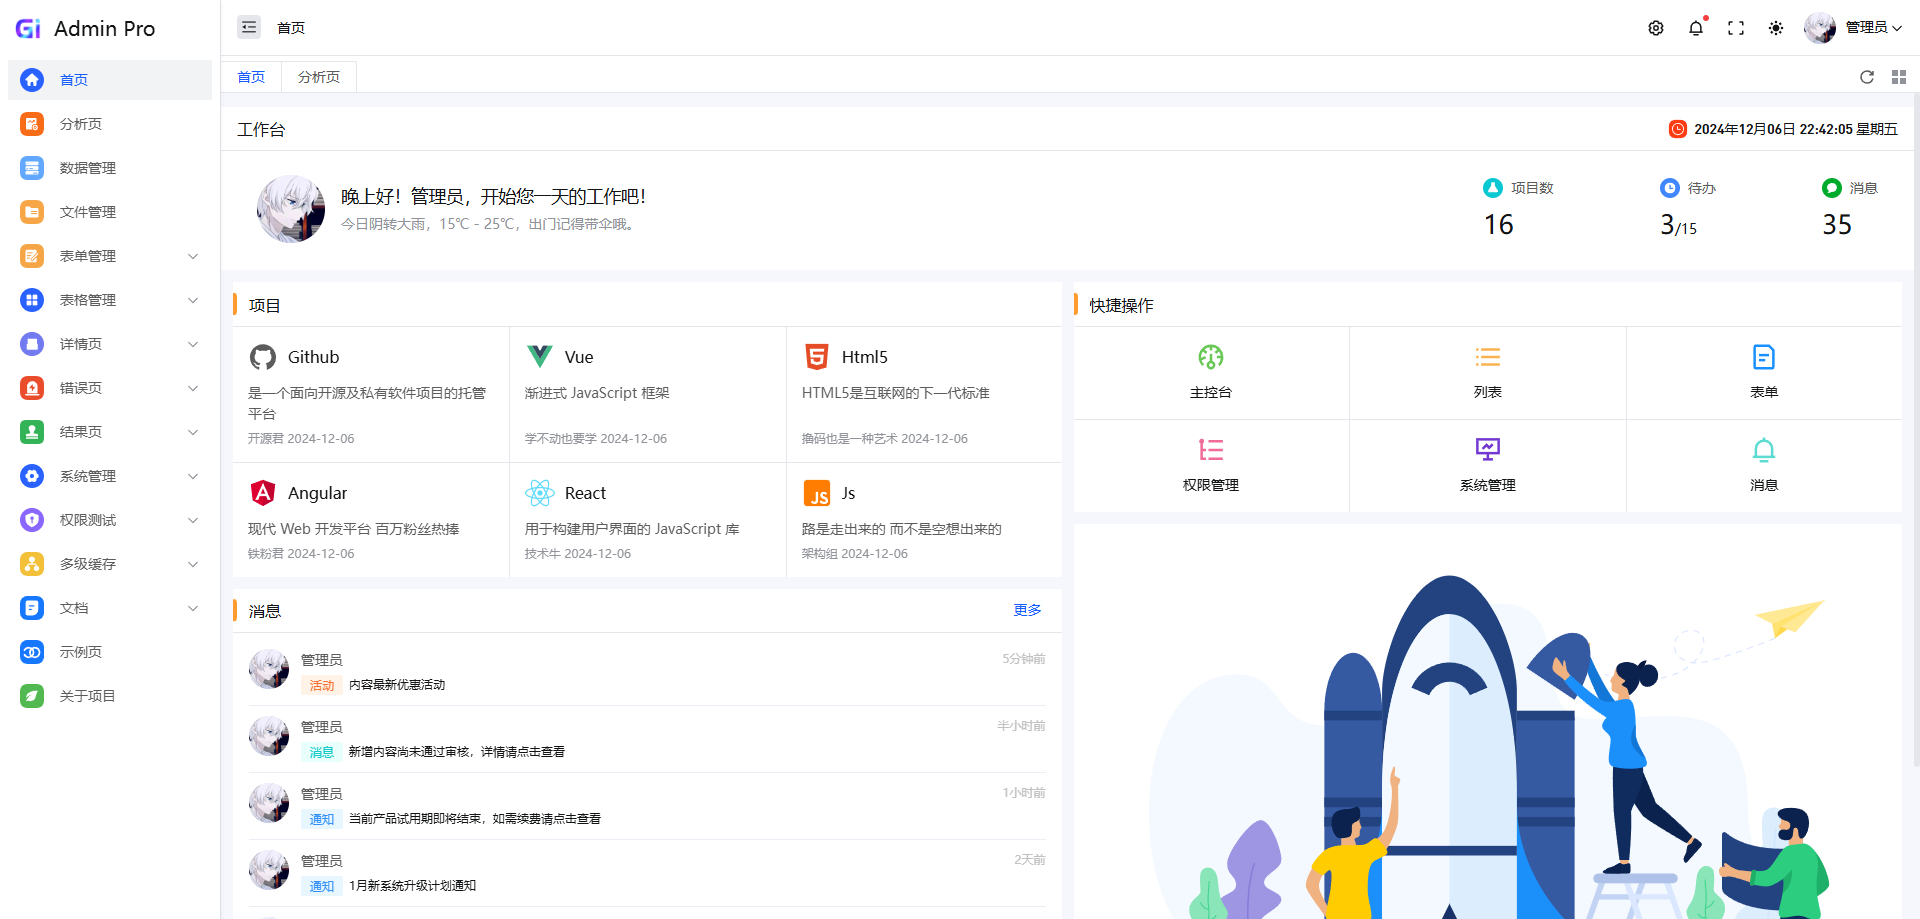Expand the 多级缓存 submenu arrow
The width and height of the screenshot is (1920, 919).
(193, 564)
